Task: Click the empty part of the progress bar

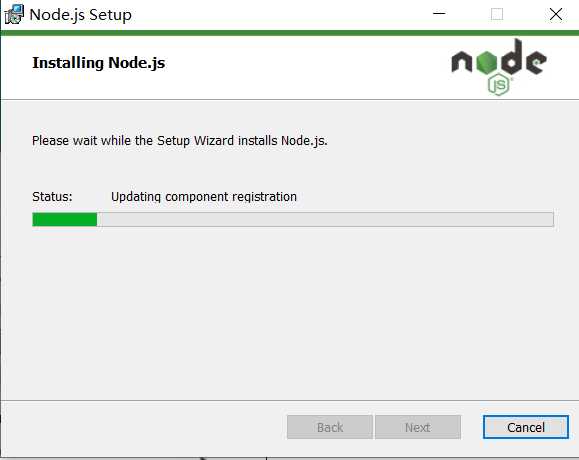Action: tap(325, 219)
